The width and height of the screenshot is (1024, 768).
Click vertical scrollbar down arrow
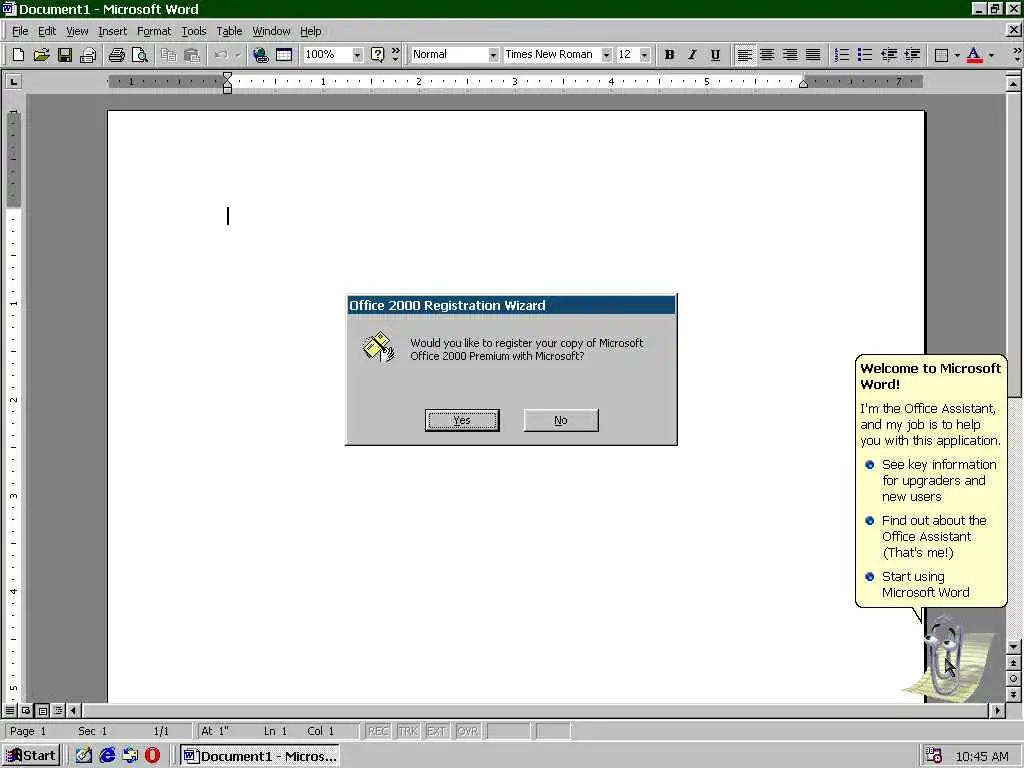pos(1013,647)
